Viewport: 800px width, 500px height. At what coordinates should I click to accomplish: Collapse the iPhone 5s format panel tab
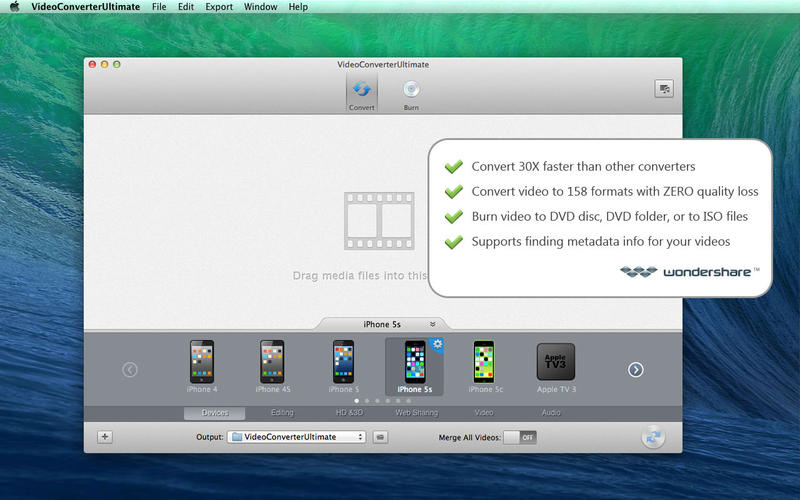coord(382,324)
